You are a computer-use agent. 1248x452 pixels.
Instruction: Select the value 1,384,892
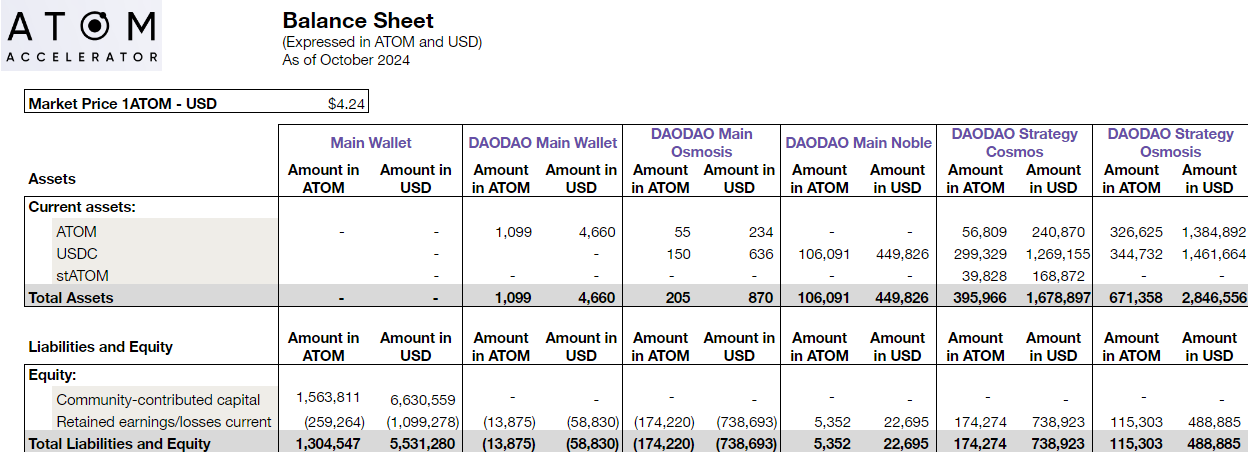[x=1213, y=231]
